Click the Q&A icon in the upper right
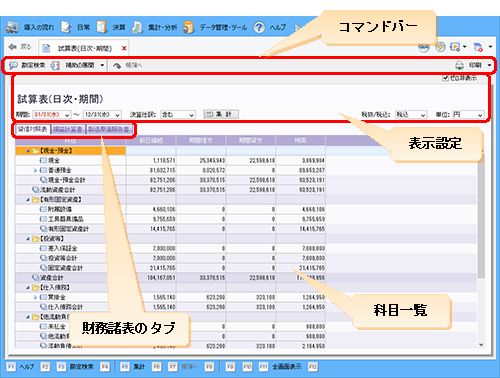 tap(424, 47)
